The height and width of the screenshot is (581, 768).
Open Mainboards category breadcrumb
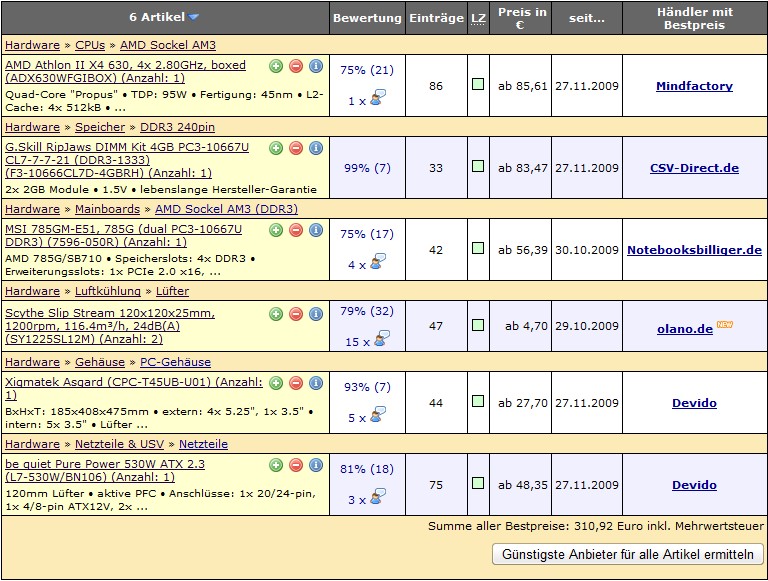coord(107,209)
